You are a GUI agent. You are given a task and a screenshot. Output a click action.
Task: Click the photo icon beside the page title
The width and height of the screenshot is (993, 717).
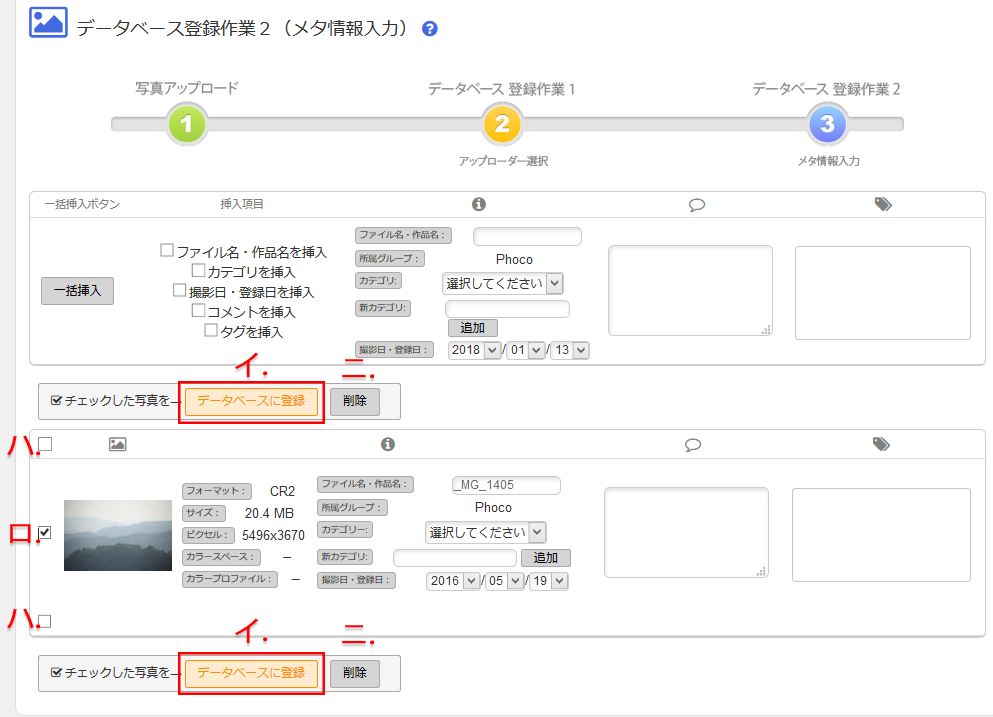click(x=48, y=23)
